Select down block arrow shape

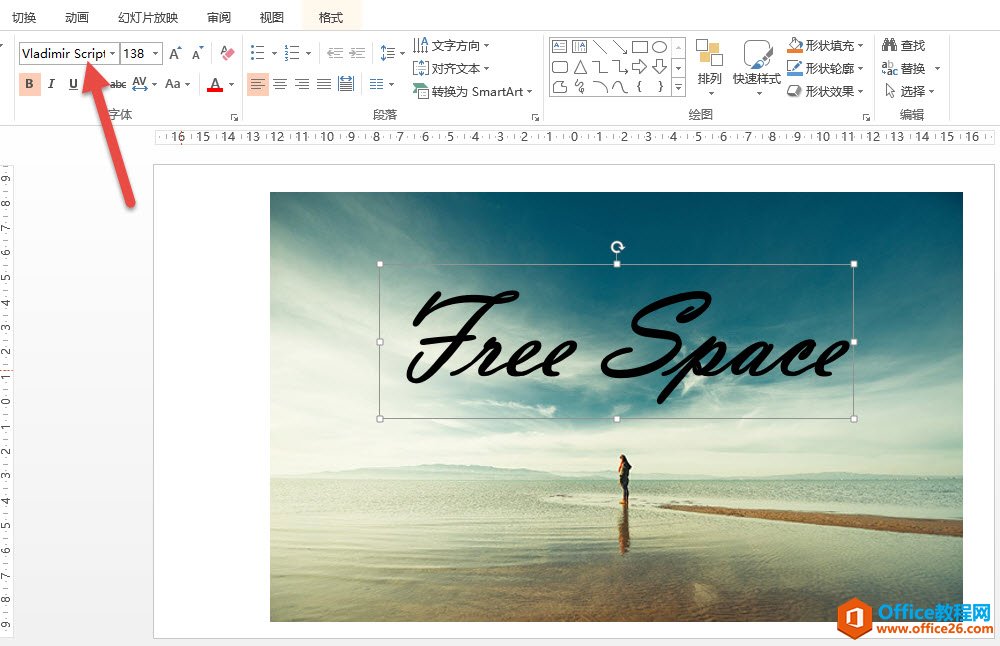click(x=659, y=66)
